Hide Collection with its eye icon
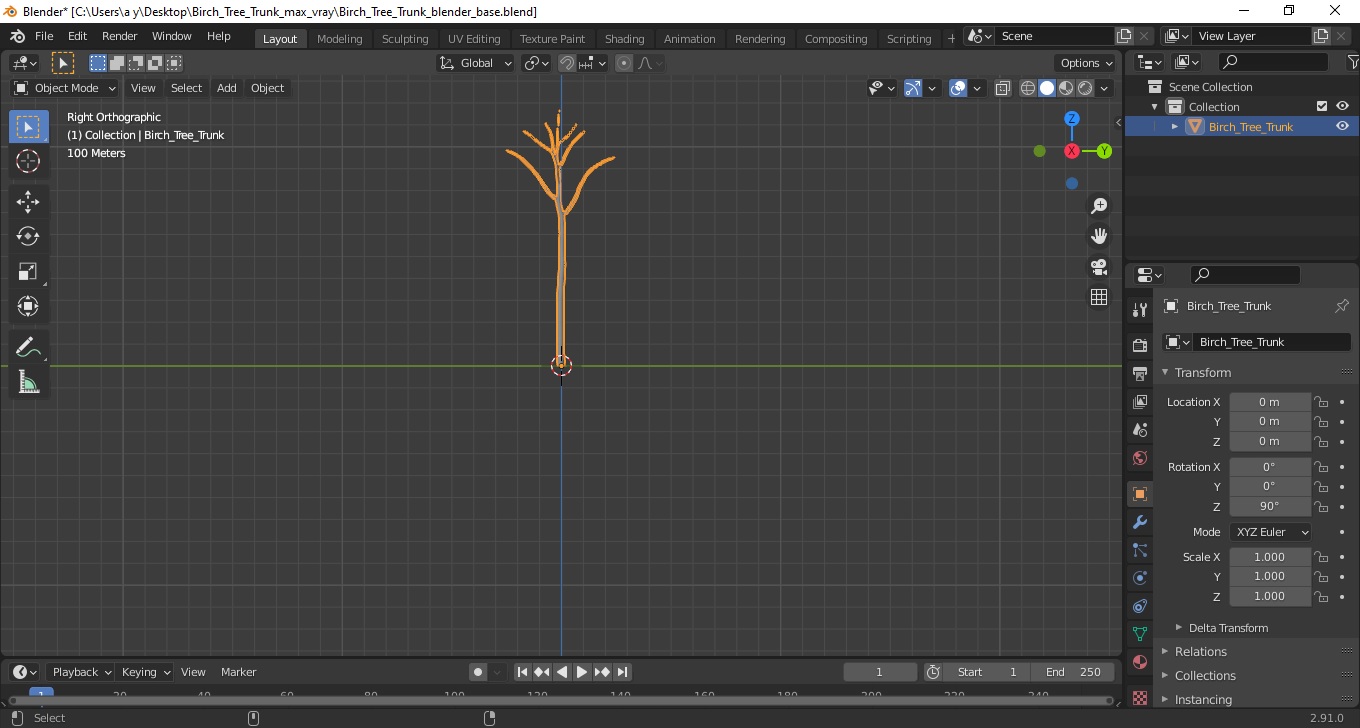This screenshot has height=728, width=1360. pyautogui.click(x=1342, y=106)
